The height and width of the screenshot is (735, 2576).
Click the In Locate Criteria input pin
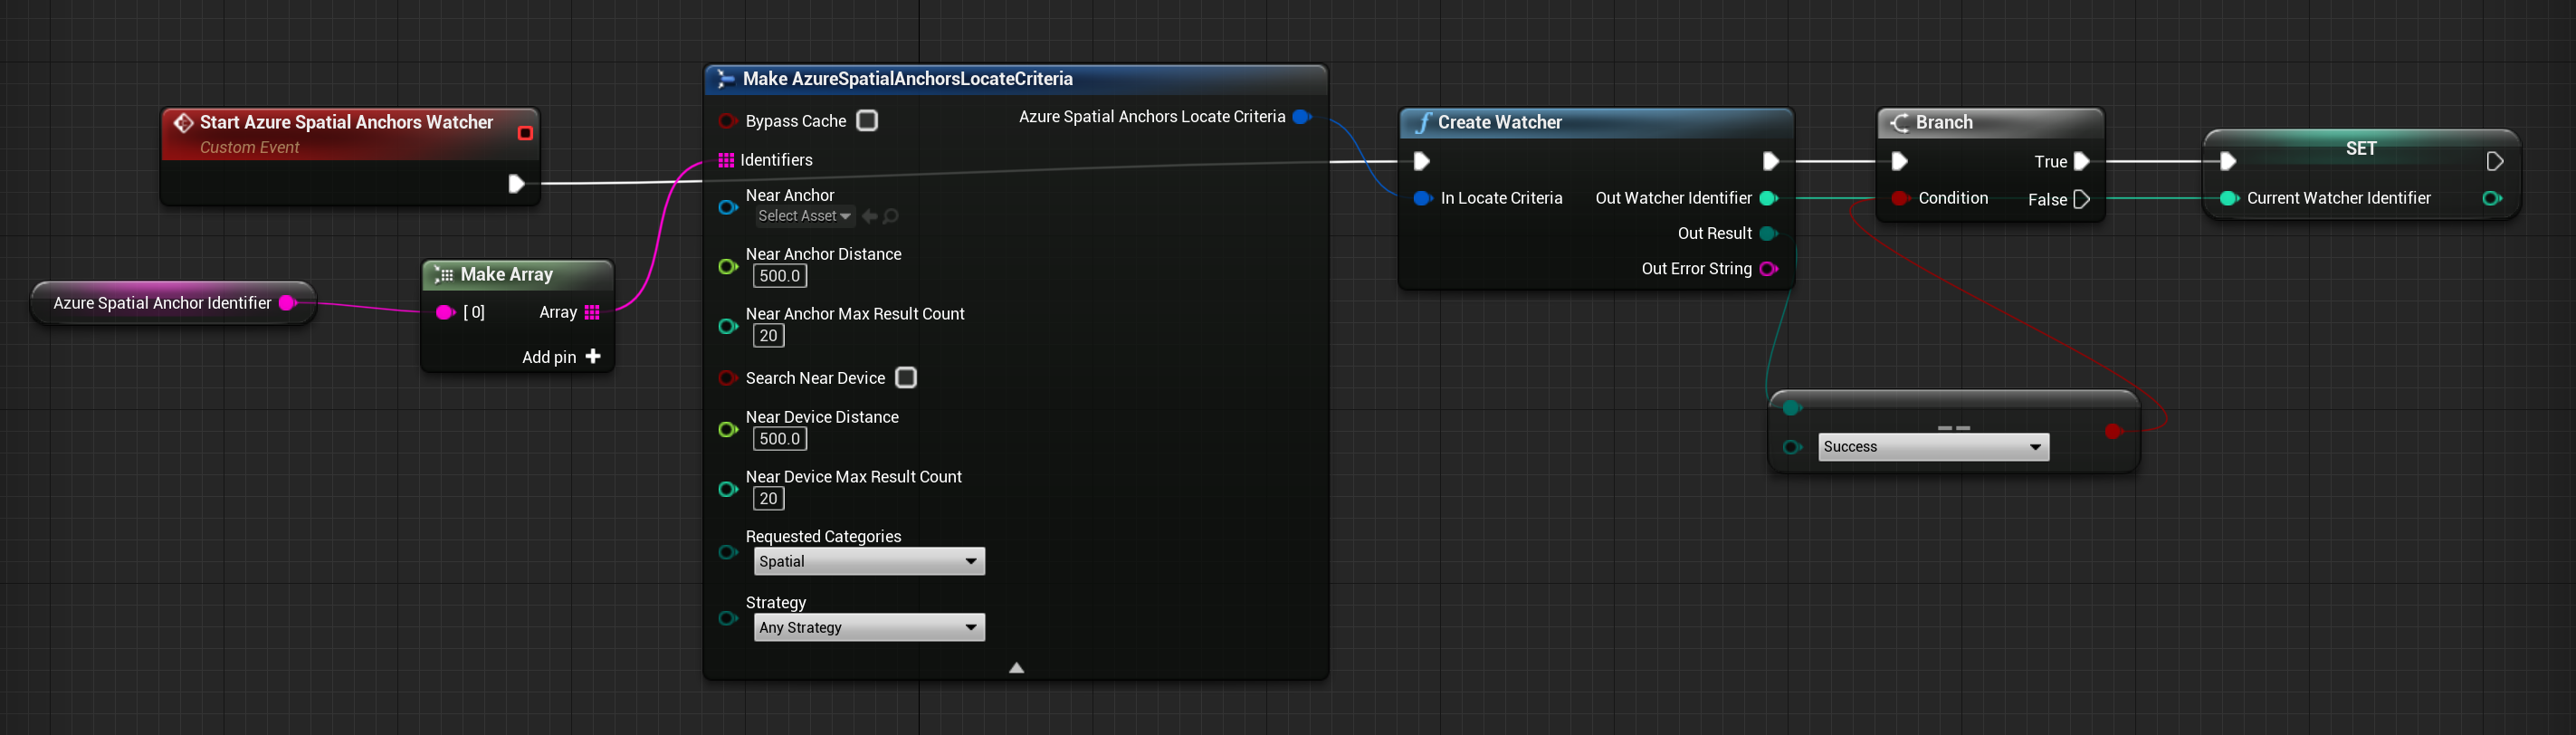(x=1422, y=199)
